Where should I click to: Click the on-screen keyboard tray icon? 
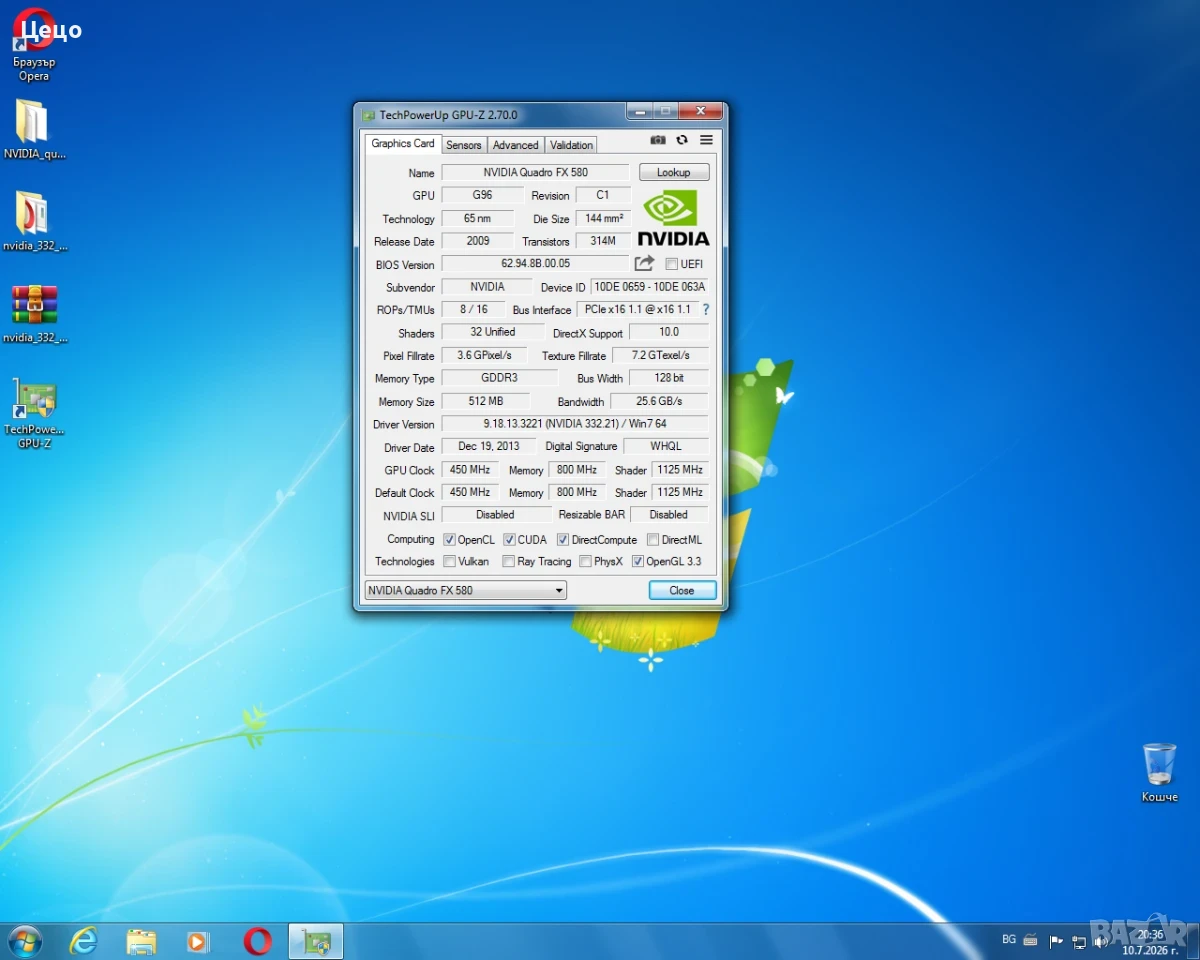pyautogui.click(x=1031, y=941)
